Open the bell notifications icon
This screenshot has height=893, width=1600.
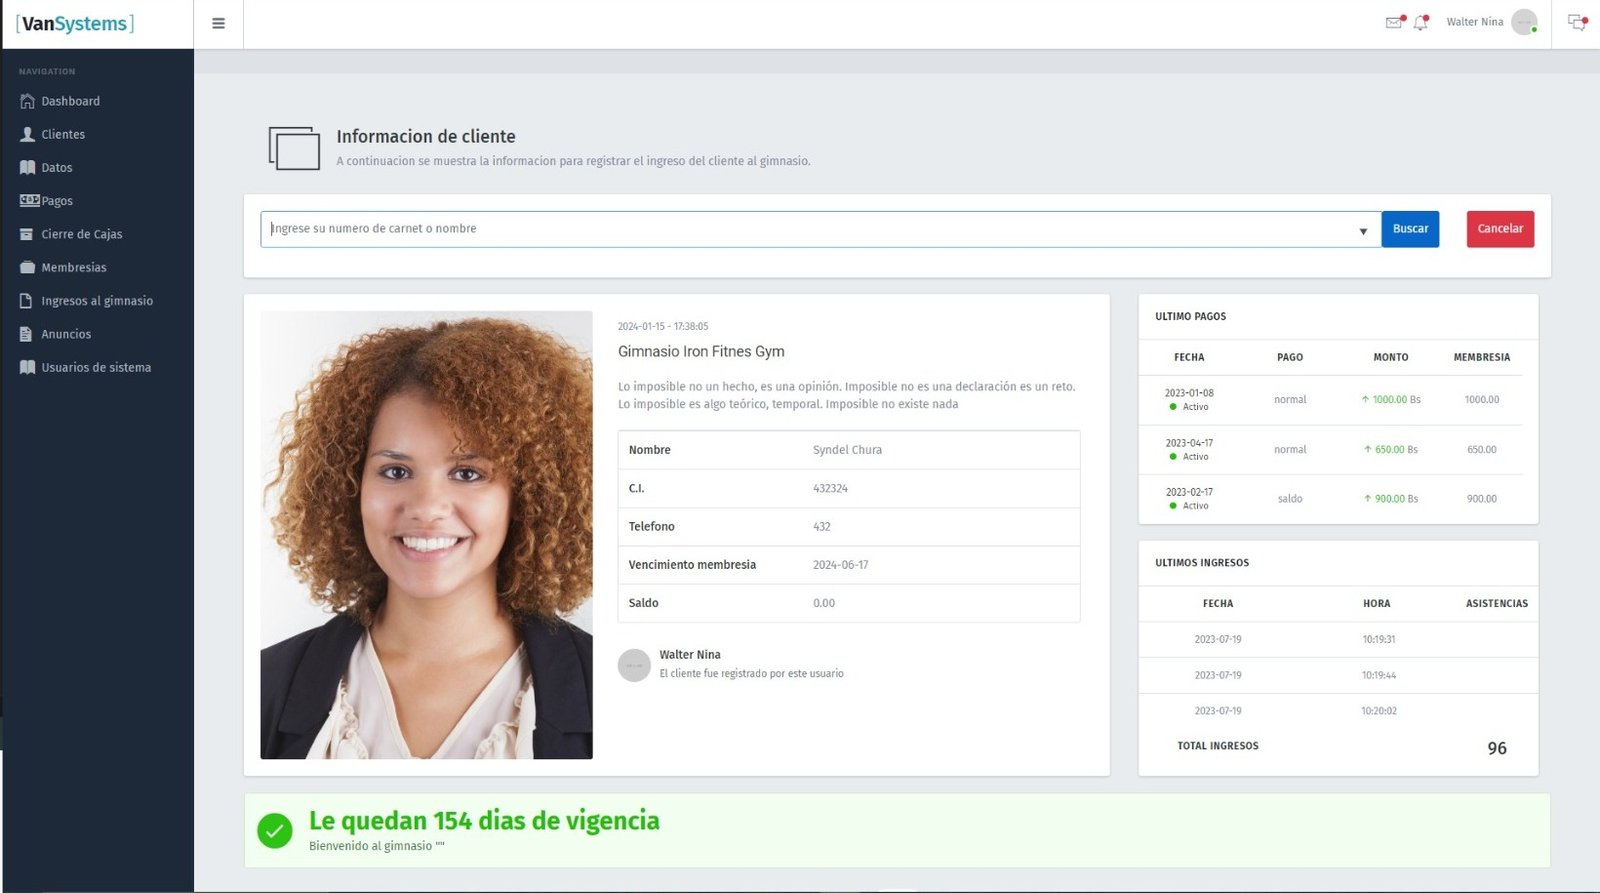[x=1420, y=22]
